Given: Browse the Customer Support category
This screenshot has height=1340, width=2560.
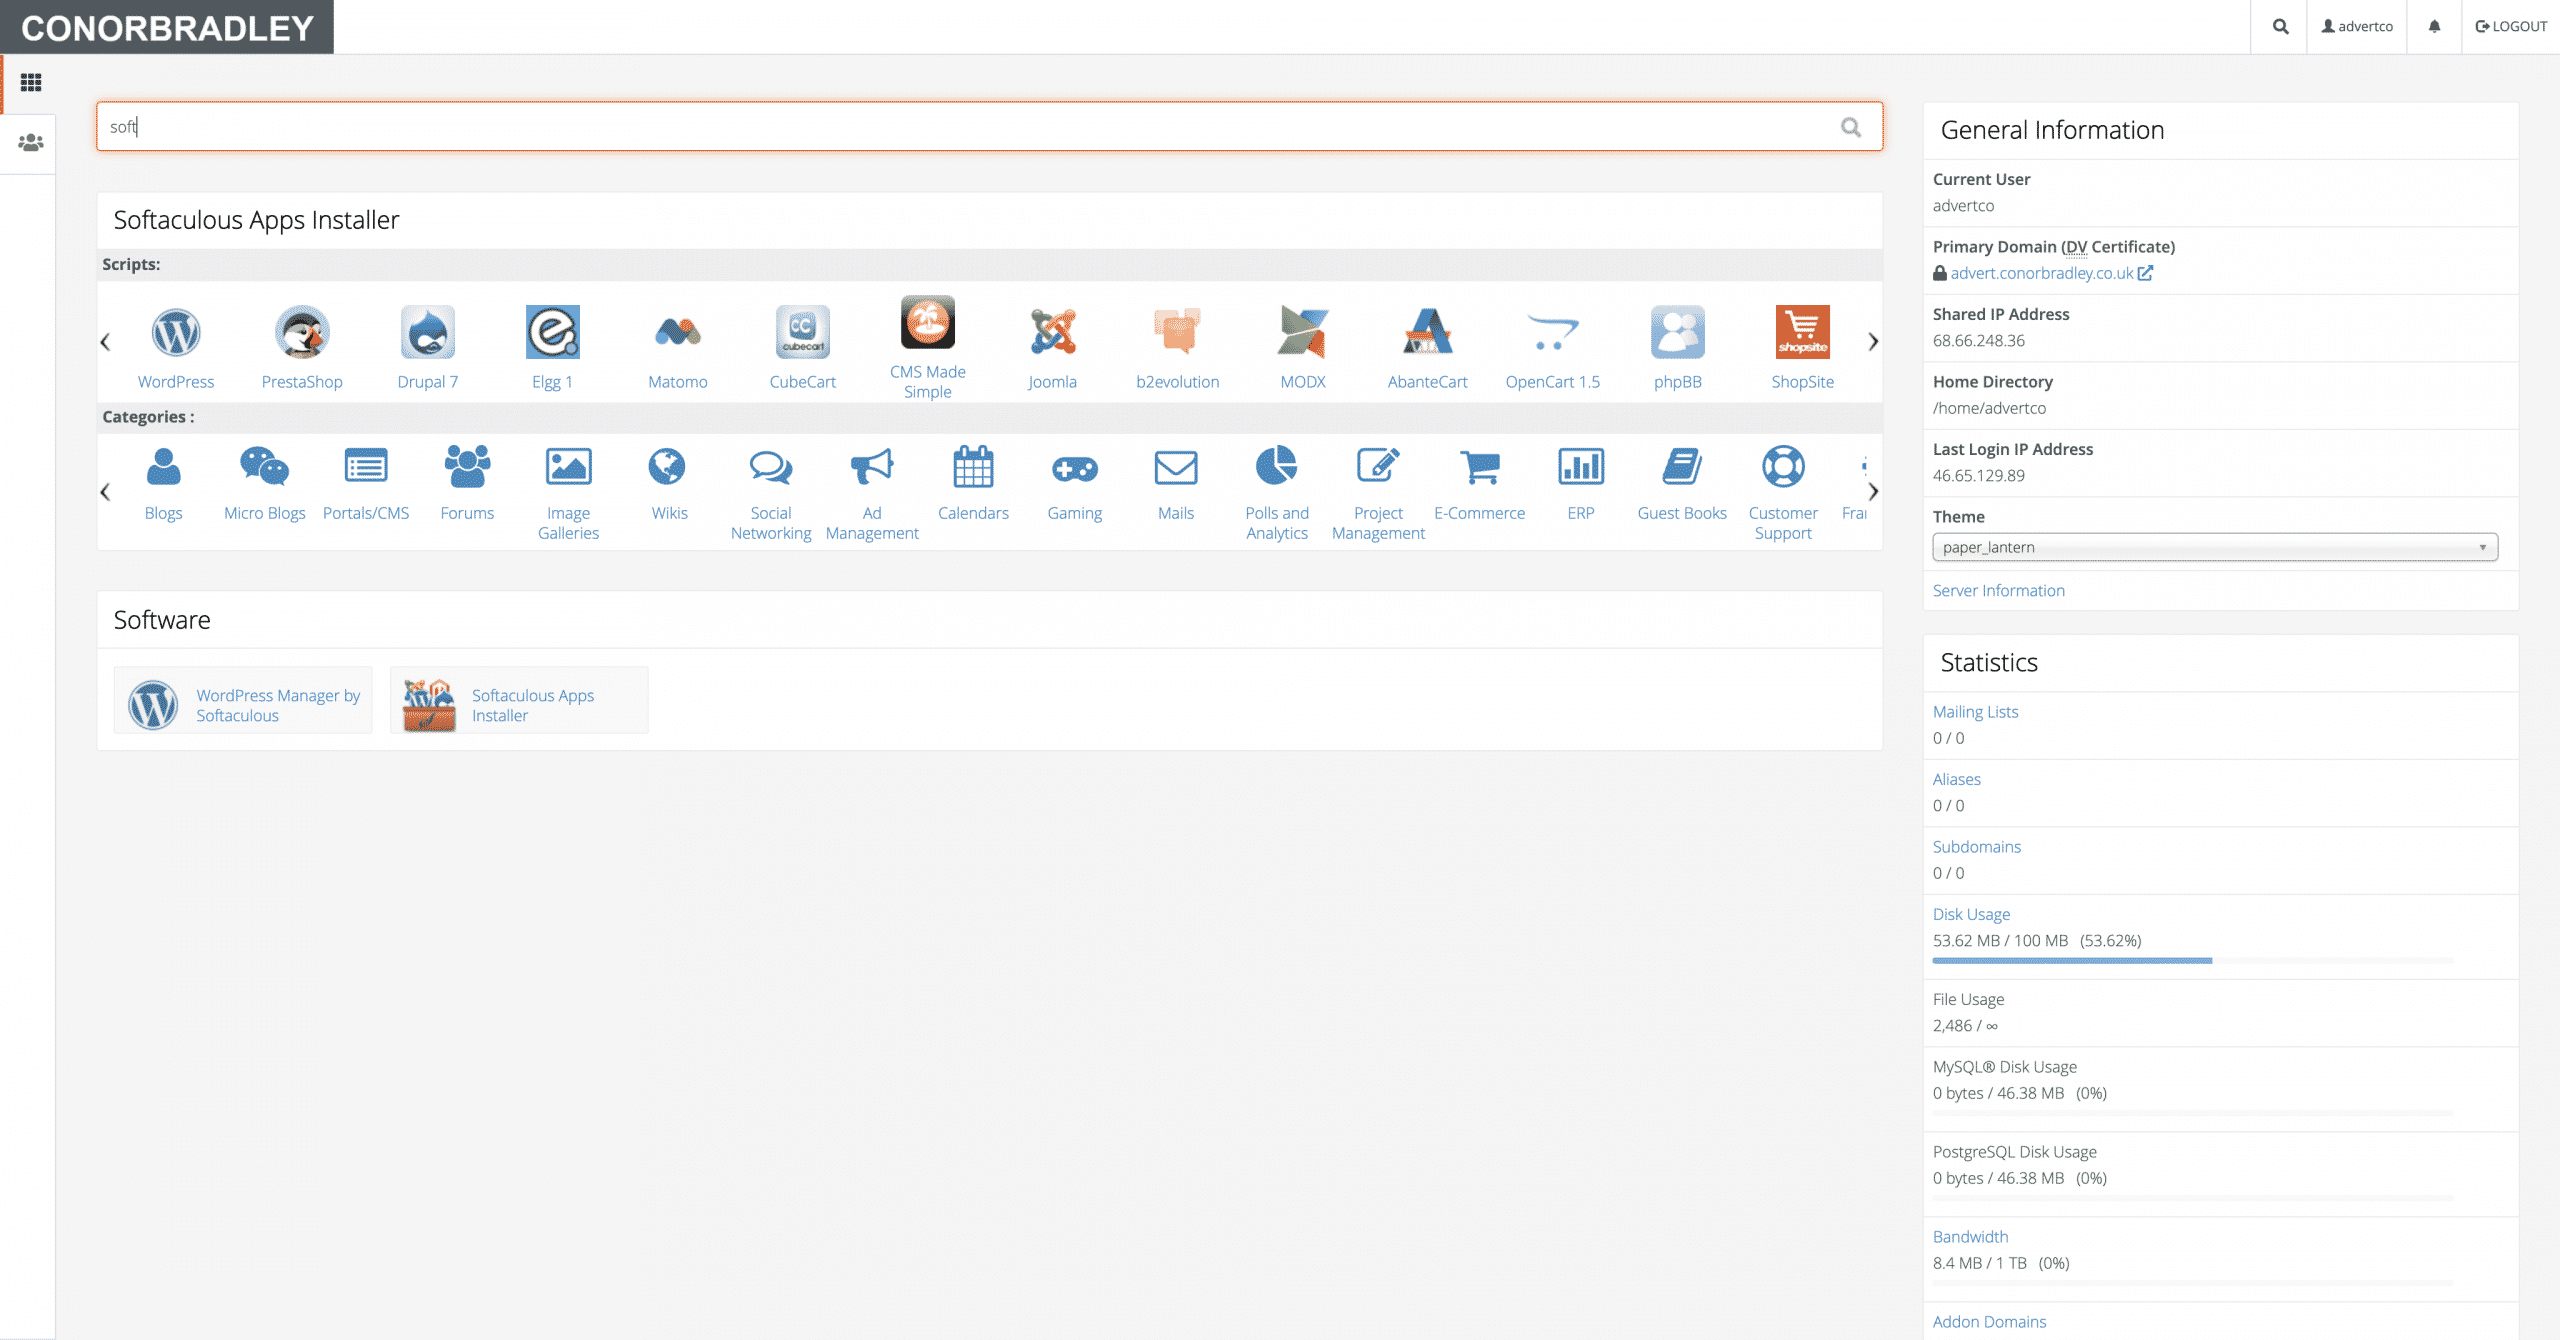Looking at the screenshot, I should [x=1783, y=493].
